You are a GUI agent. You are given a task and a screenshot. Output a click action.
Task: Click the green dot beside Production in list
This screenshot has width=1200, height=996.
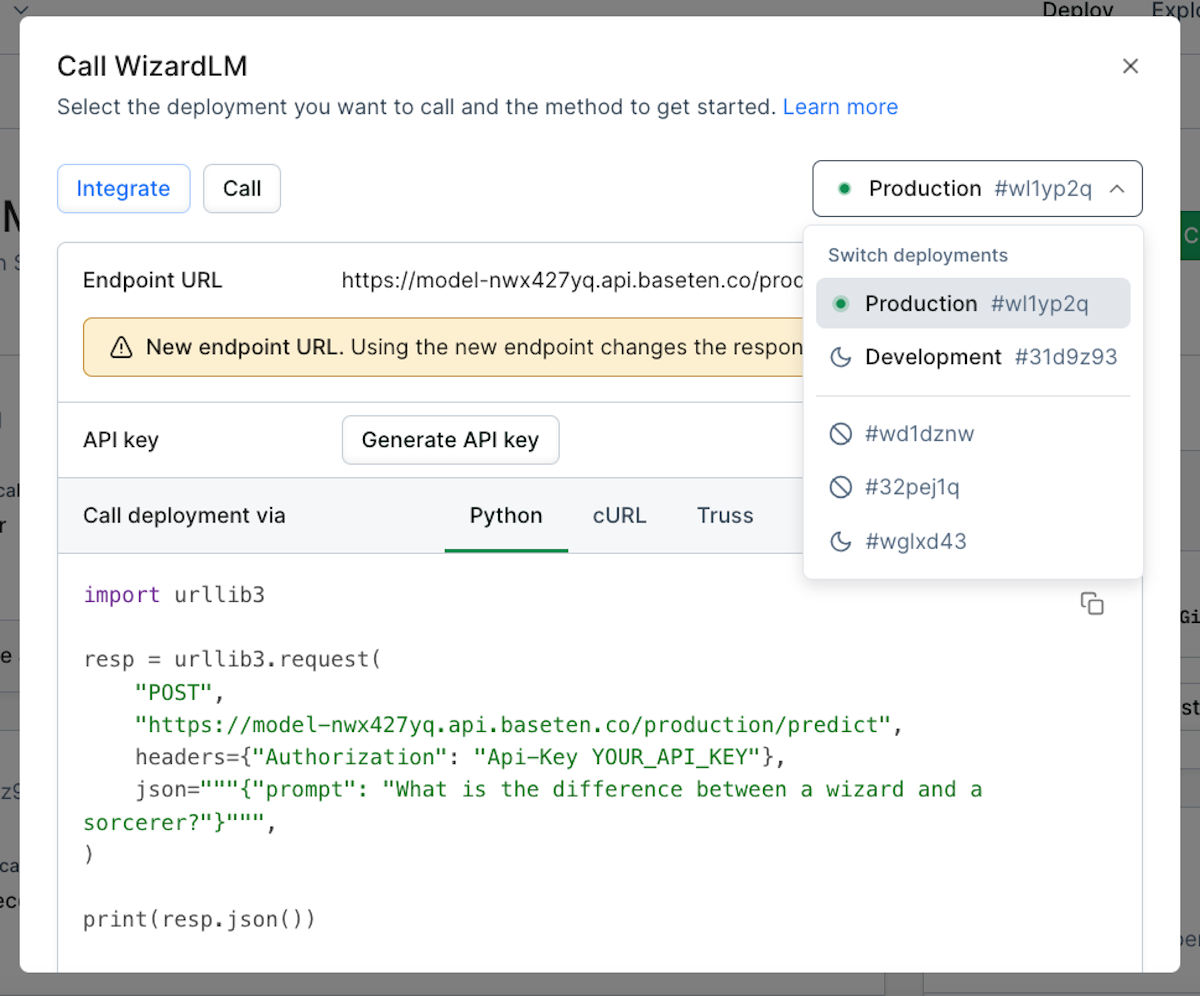[841, 304]
